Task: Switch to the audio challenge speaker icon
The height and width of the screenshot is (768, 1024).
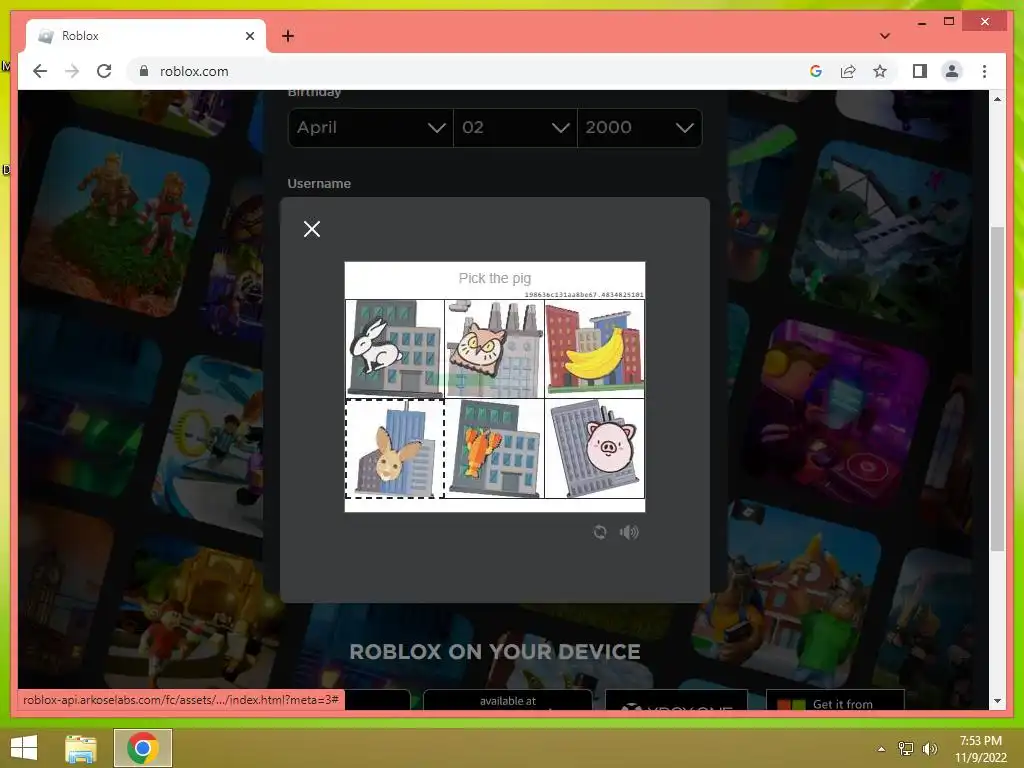Action: 629,532
